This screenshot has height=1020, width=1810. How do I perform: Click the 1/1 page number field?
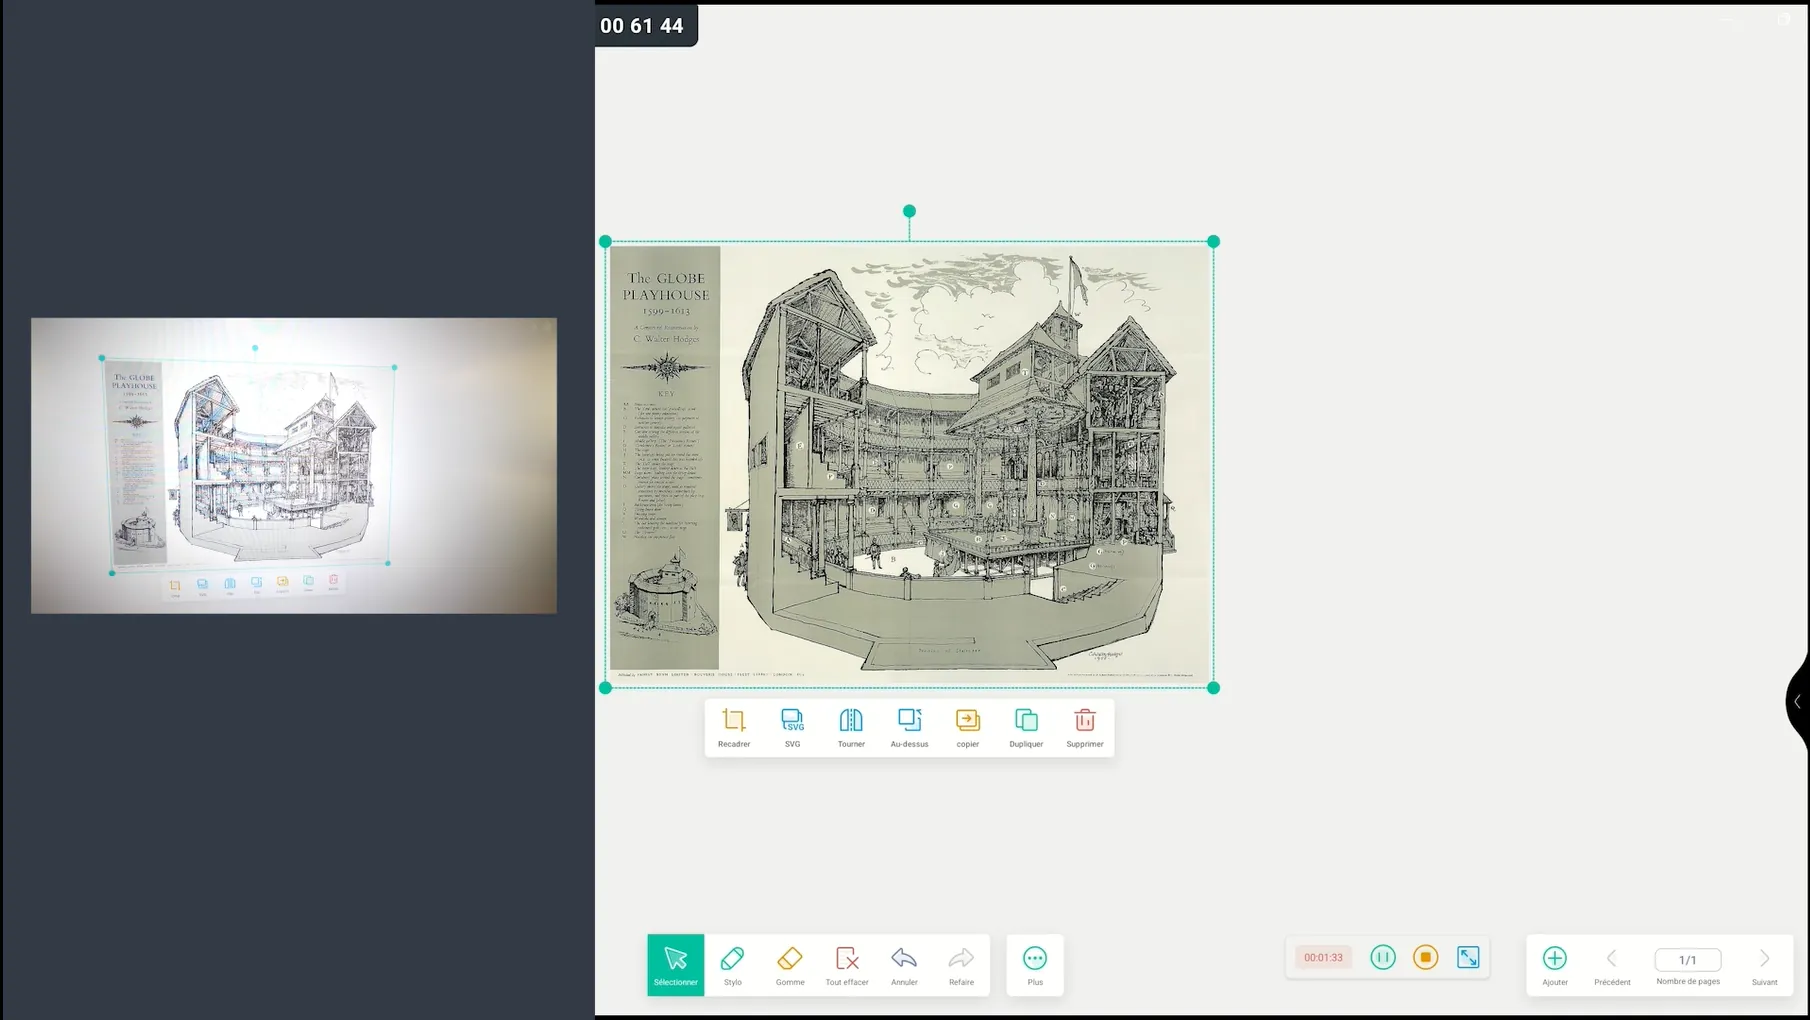click(1687, 959)
